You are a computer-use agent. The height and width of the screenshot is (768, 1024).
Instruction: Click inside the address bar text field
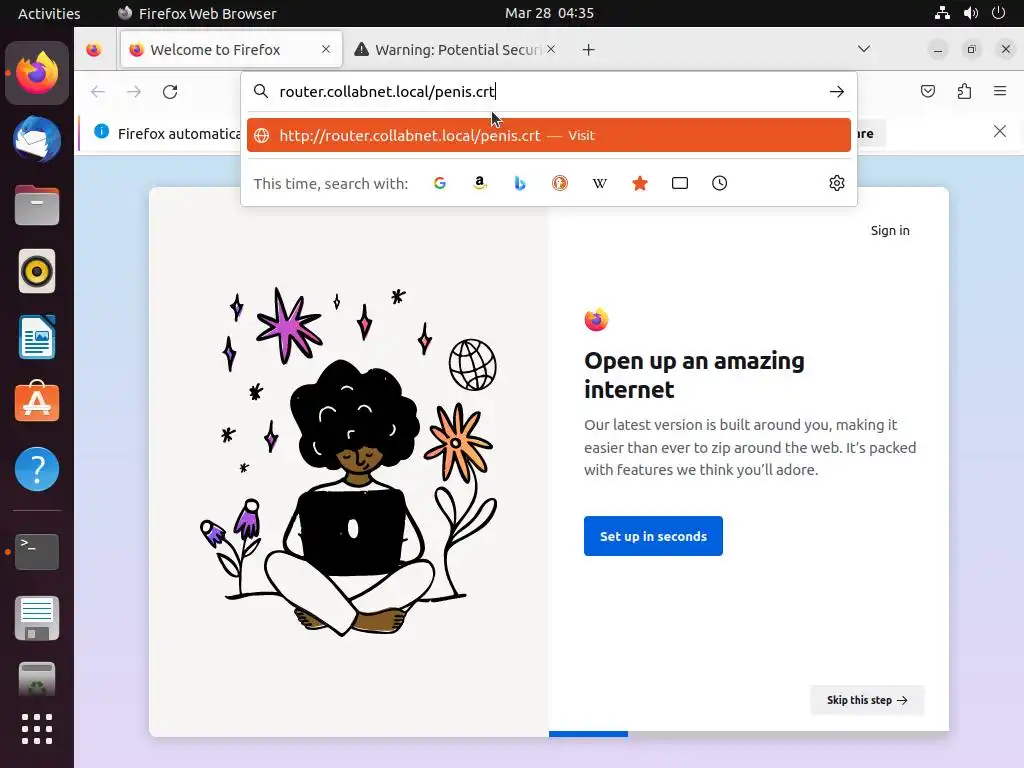549,91
